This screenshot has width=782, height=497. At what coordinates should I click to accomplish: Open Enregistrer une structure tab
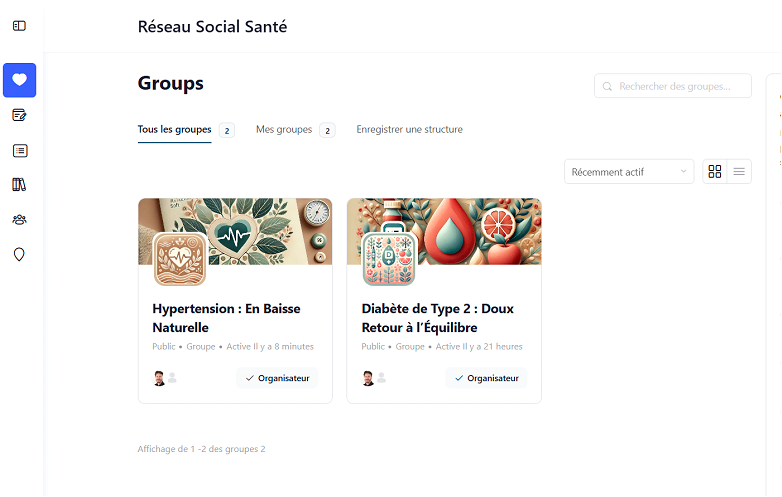(x=409, y=130)
